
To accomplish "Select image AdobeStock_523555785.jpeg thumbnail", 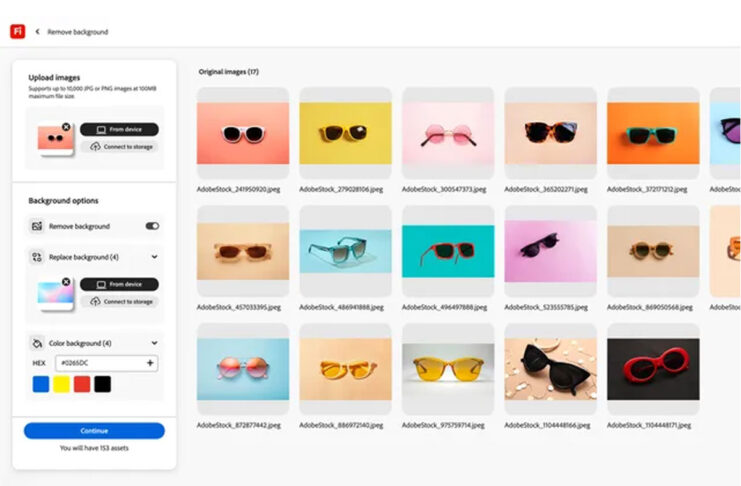I will tap(551, 251).
